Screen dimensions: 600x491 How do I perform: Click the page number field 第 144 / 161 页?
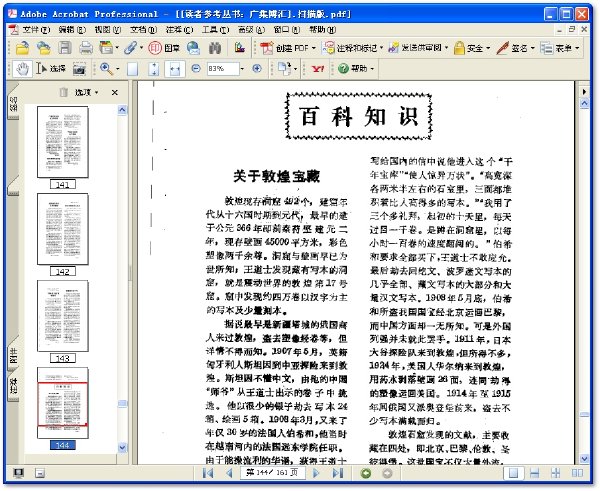click(272, 473)
